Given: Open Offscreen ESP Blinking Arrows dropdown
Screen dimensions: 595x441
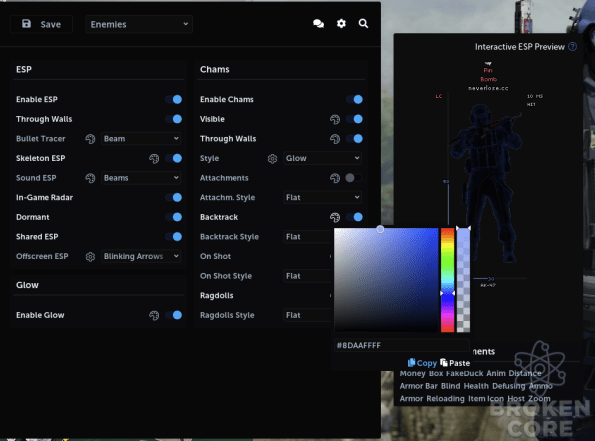Looking at the screenshot, I should [x=141, y=256].
